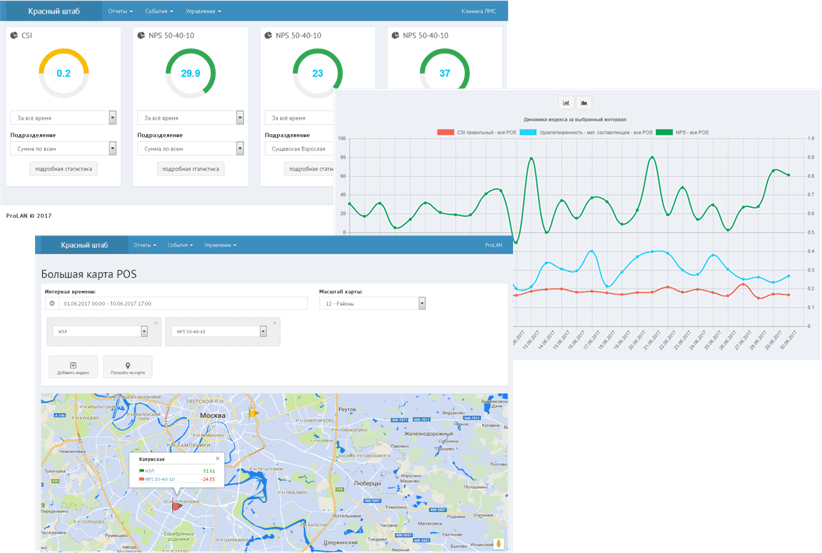Click the clock icon beside the time interval
This screenshot has width=822, height=553.
coord(52,303)
